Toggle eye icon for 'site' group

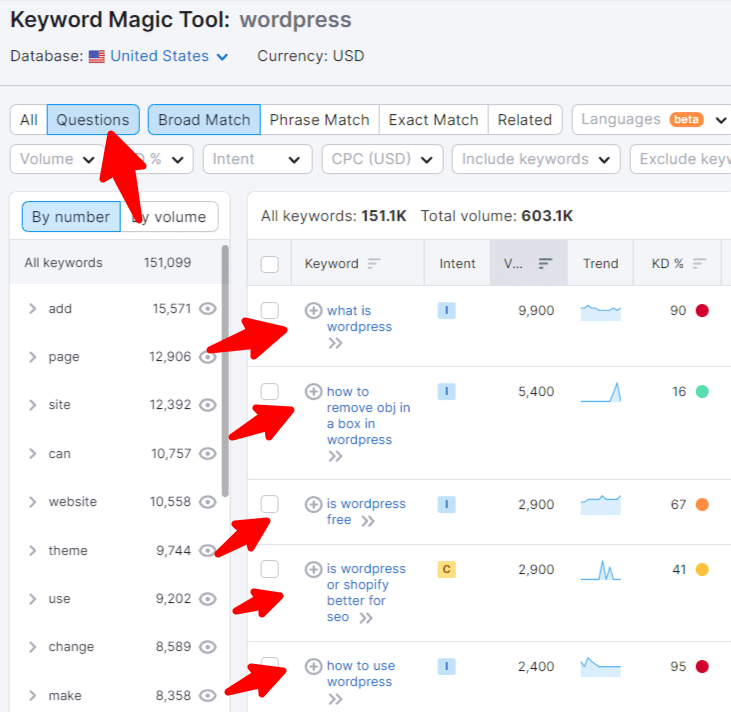point(207,405)
